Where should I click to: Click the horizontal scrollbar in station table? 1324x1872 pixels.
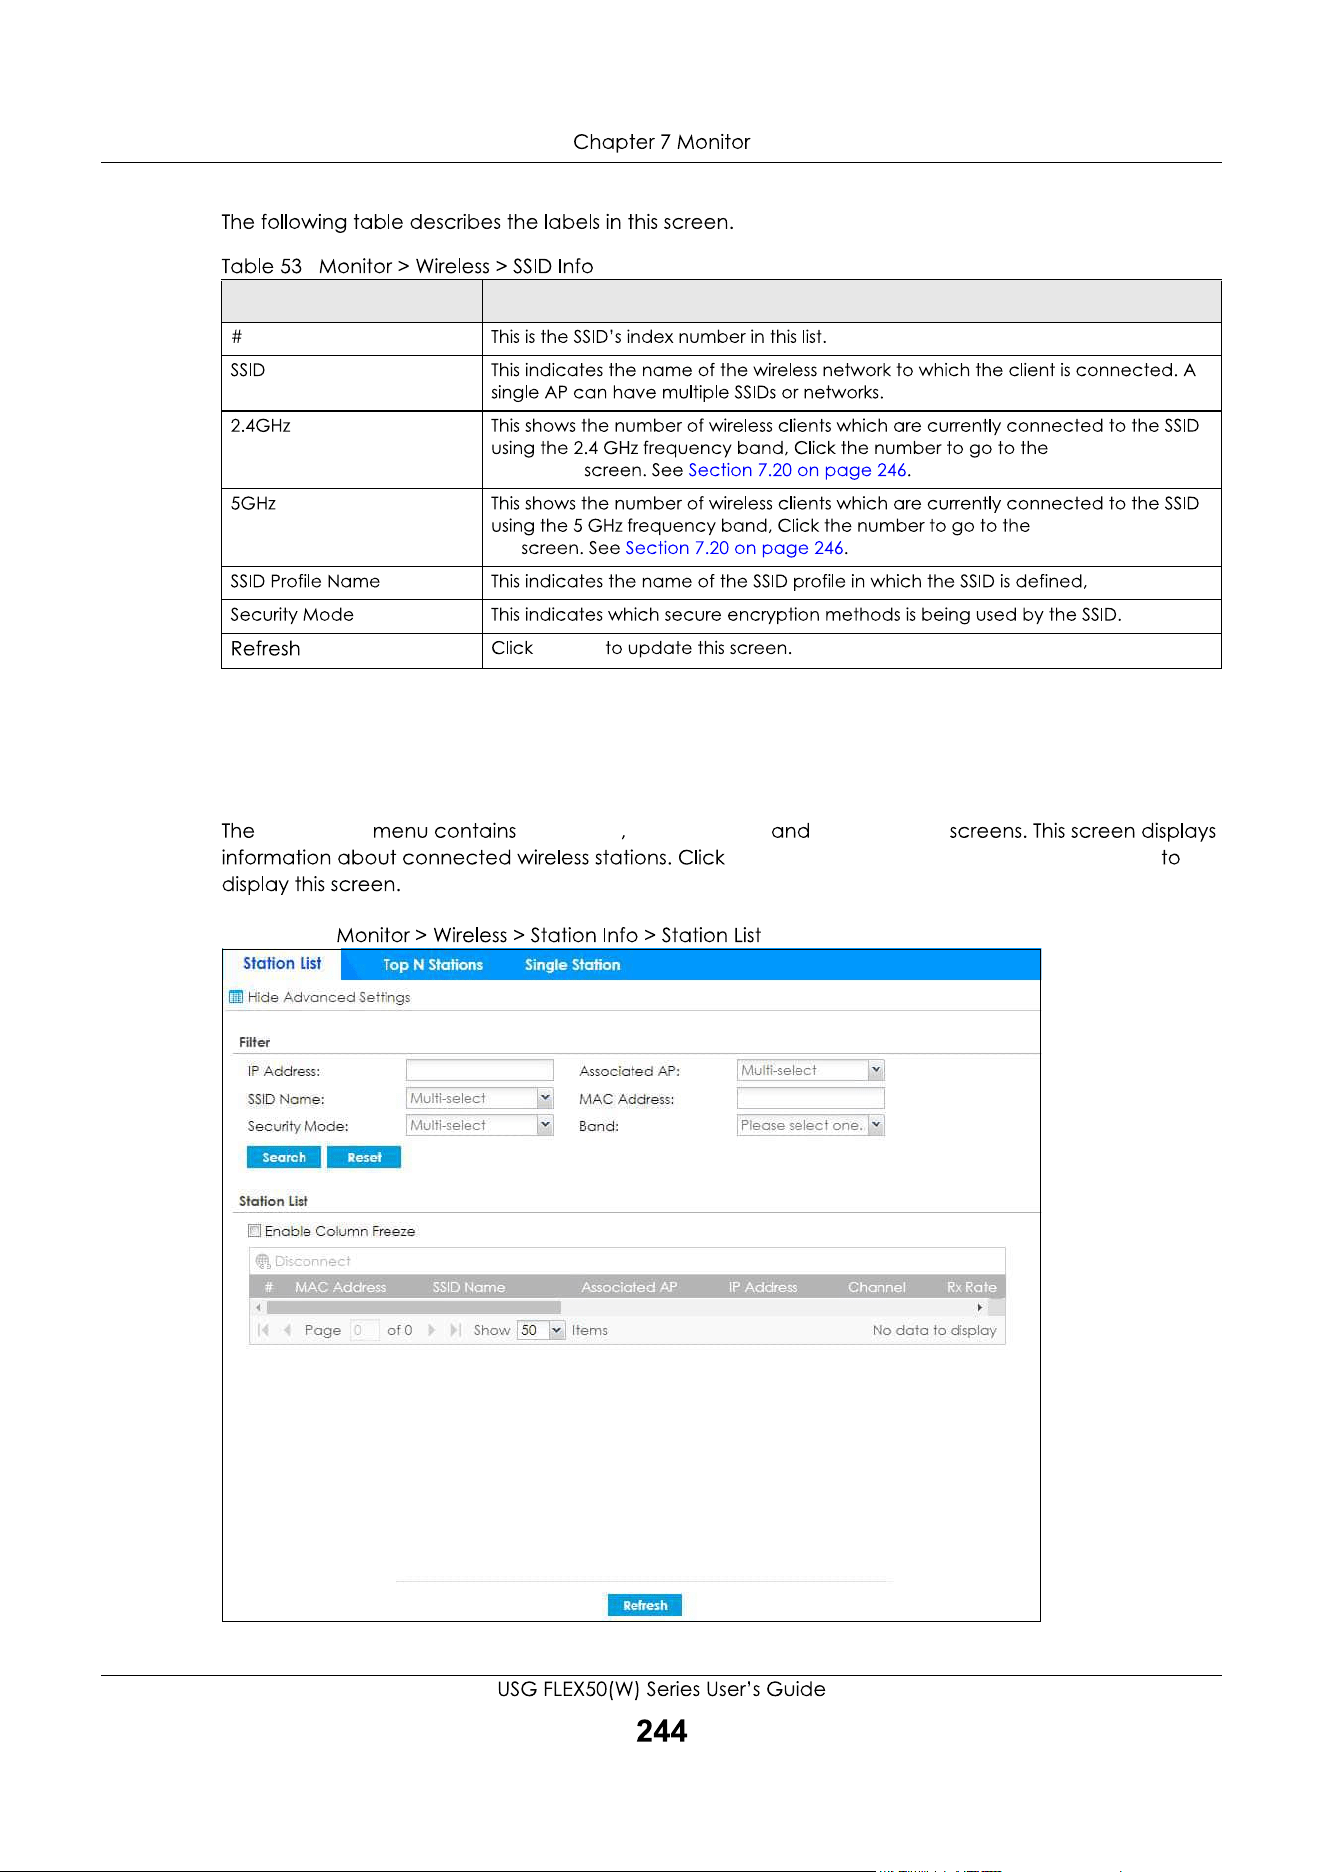(x=414, y=1307)
